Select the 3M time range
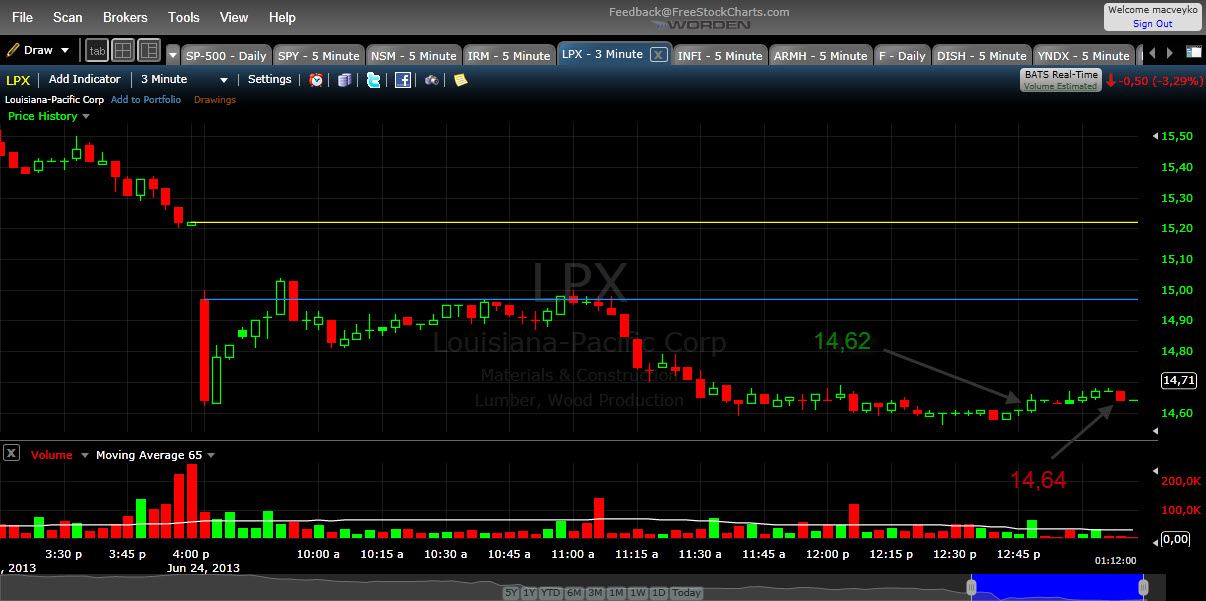Viewport: 1206px width, 601px height. tap(595, 593)
